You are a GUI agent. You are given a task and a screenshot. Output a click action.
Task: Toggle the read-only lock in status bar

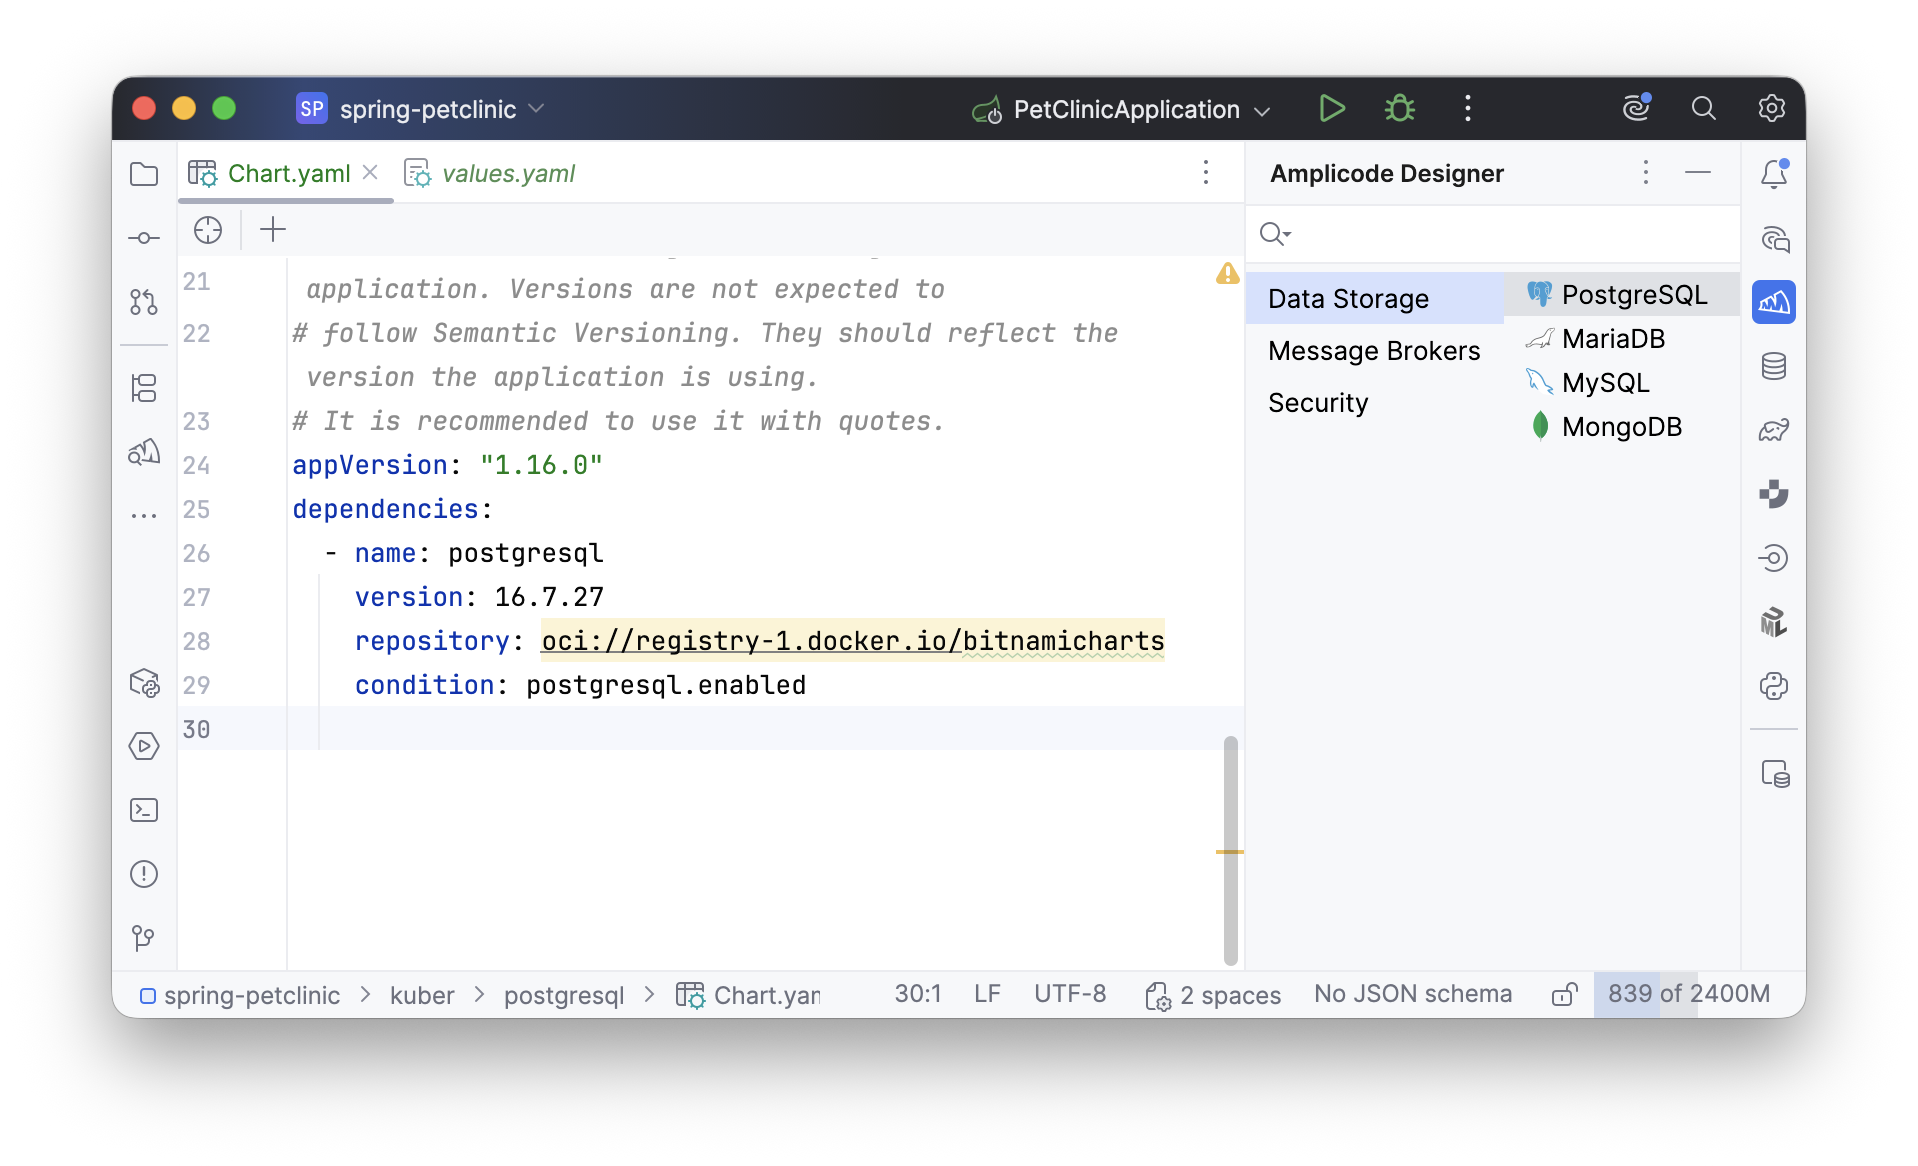(x=1564, y=994)
